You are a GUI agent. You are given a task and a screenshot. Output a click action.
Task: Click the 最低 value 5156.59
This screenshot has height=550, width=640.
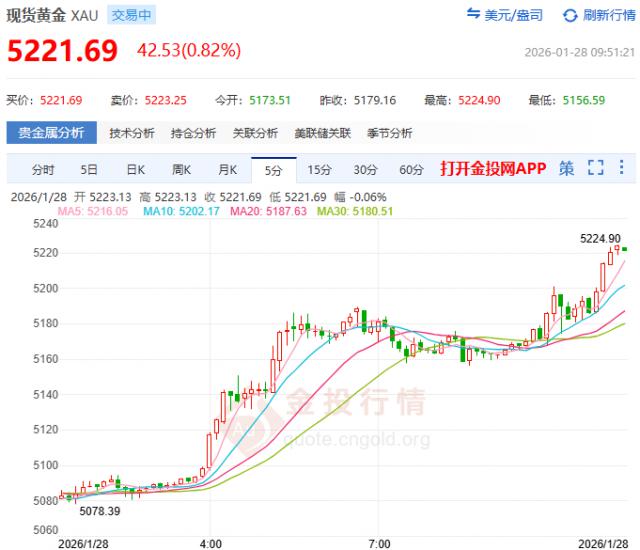(584, 100)
